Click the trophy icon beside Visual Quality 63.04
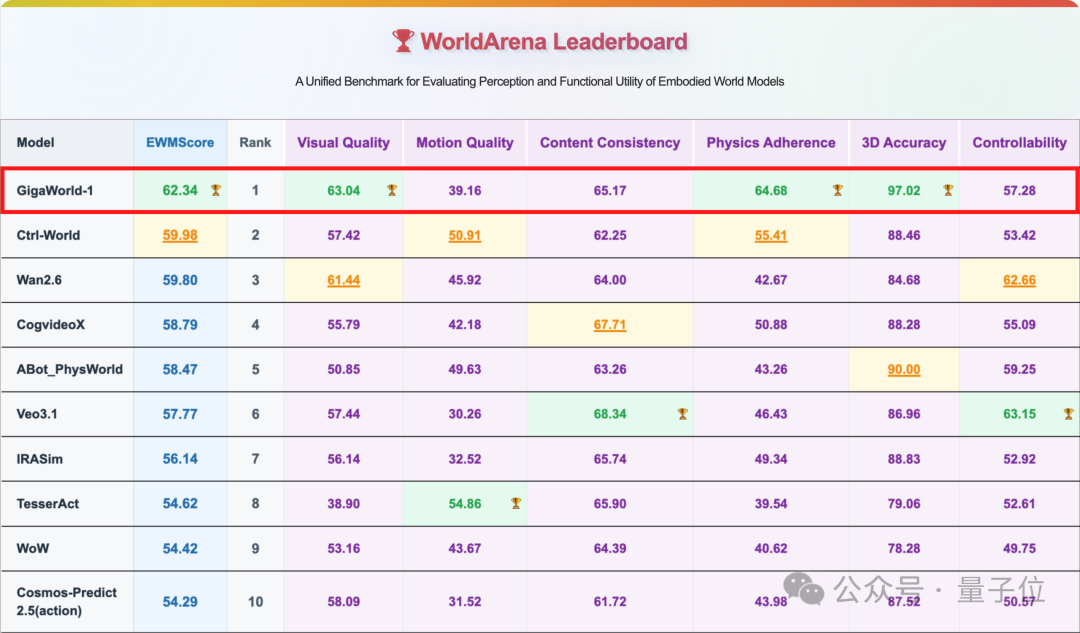 tap(392, 190)
